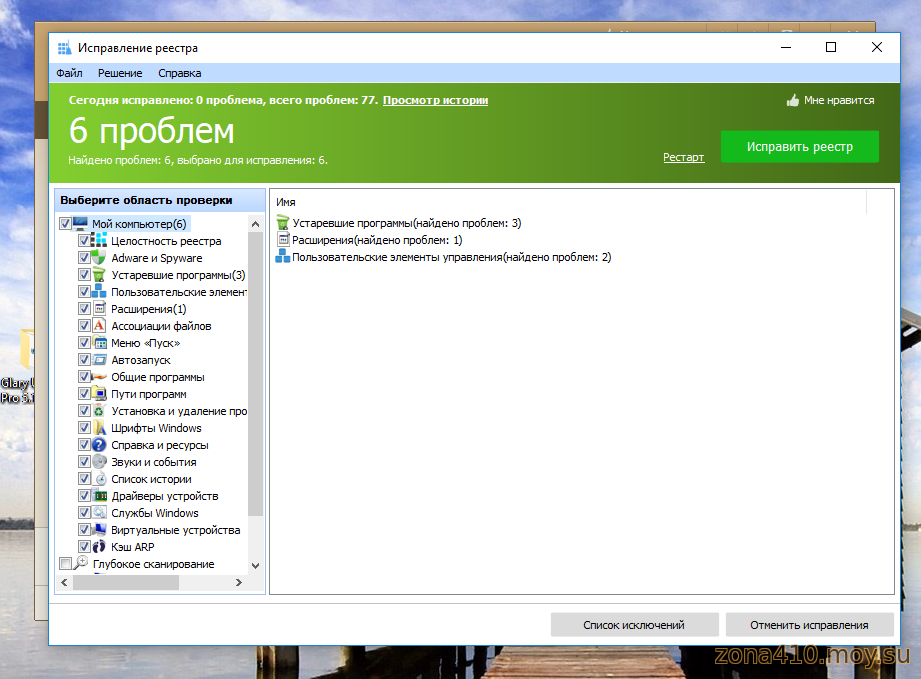921x679 pixels.
Task: Click the Справка и ресурсы question mark icon
Action: click(99, 445)
